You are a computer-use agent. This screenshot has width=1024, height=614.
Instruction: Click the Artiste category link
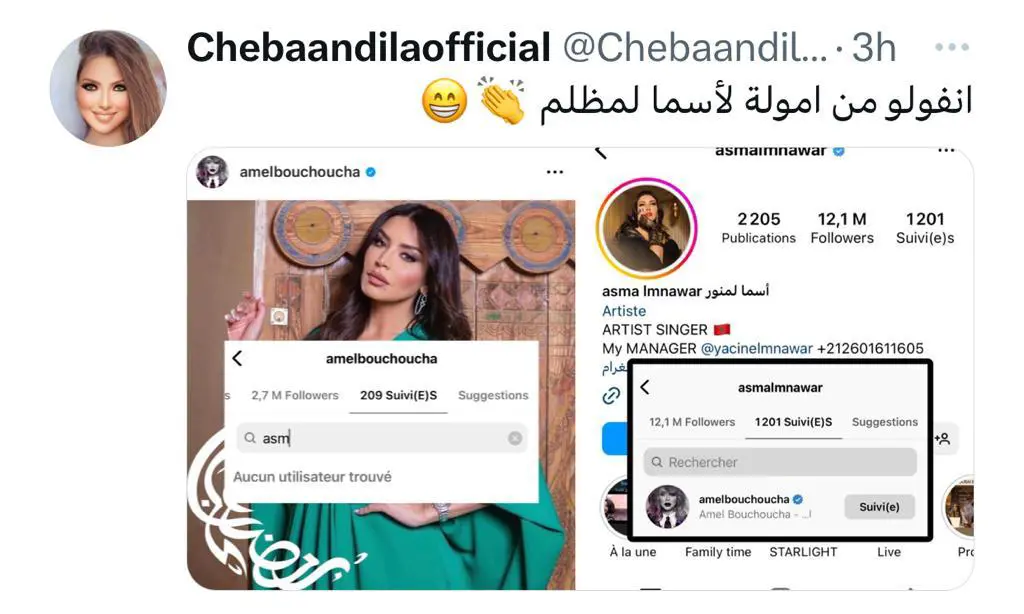[624, 311]
